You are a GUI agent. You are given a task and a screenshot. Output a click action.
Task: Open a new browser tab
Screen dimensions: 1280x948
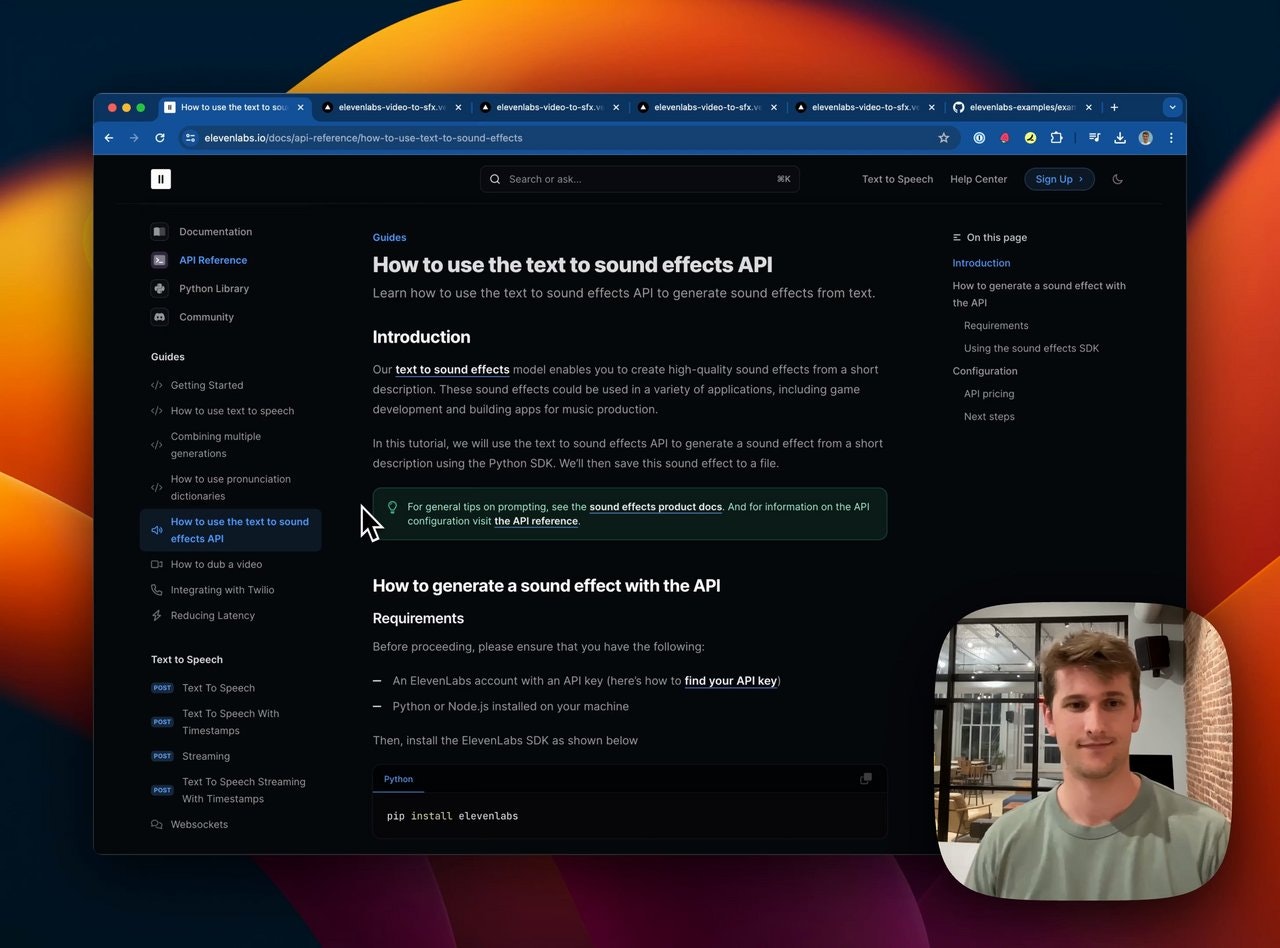point(1114,107)
